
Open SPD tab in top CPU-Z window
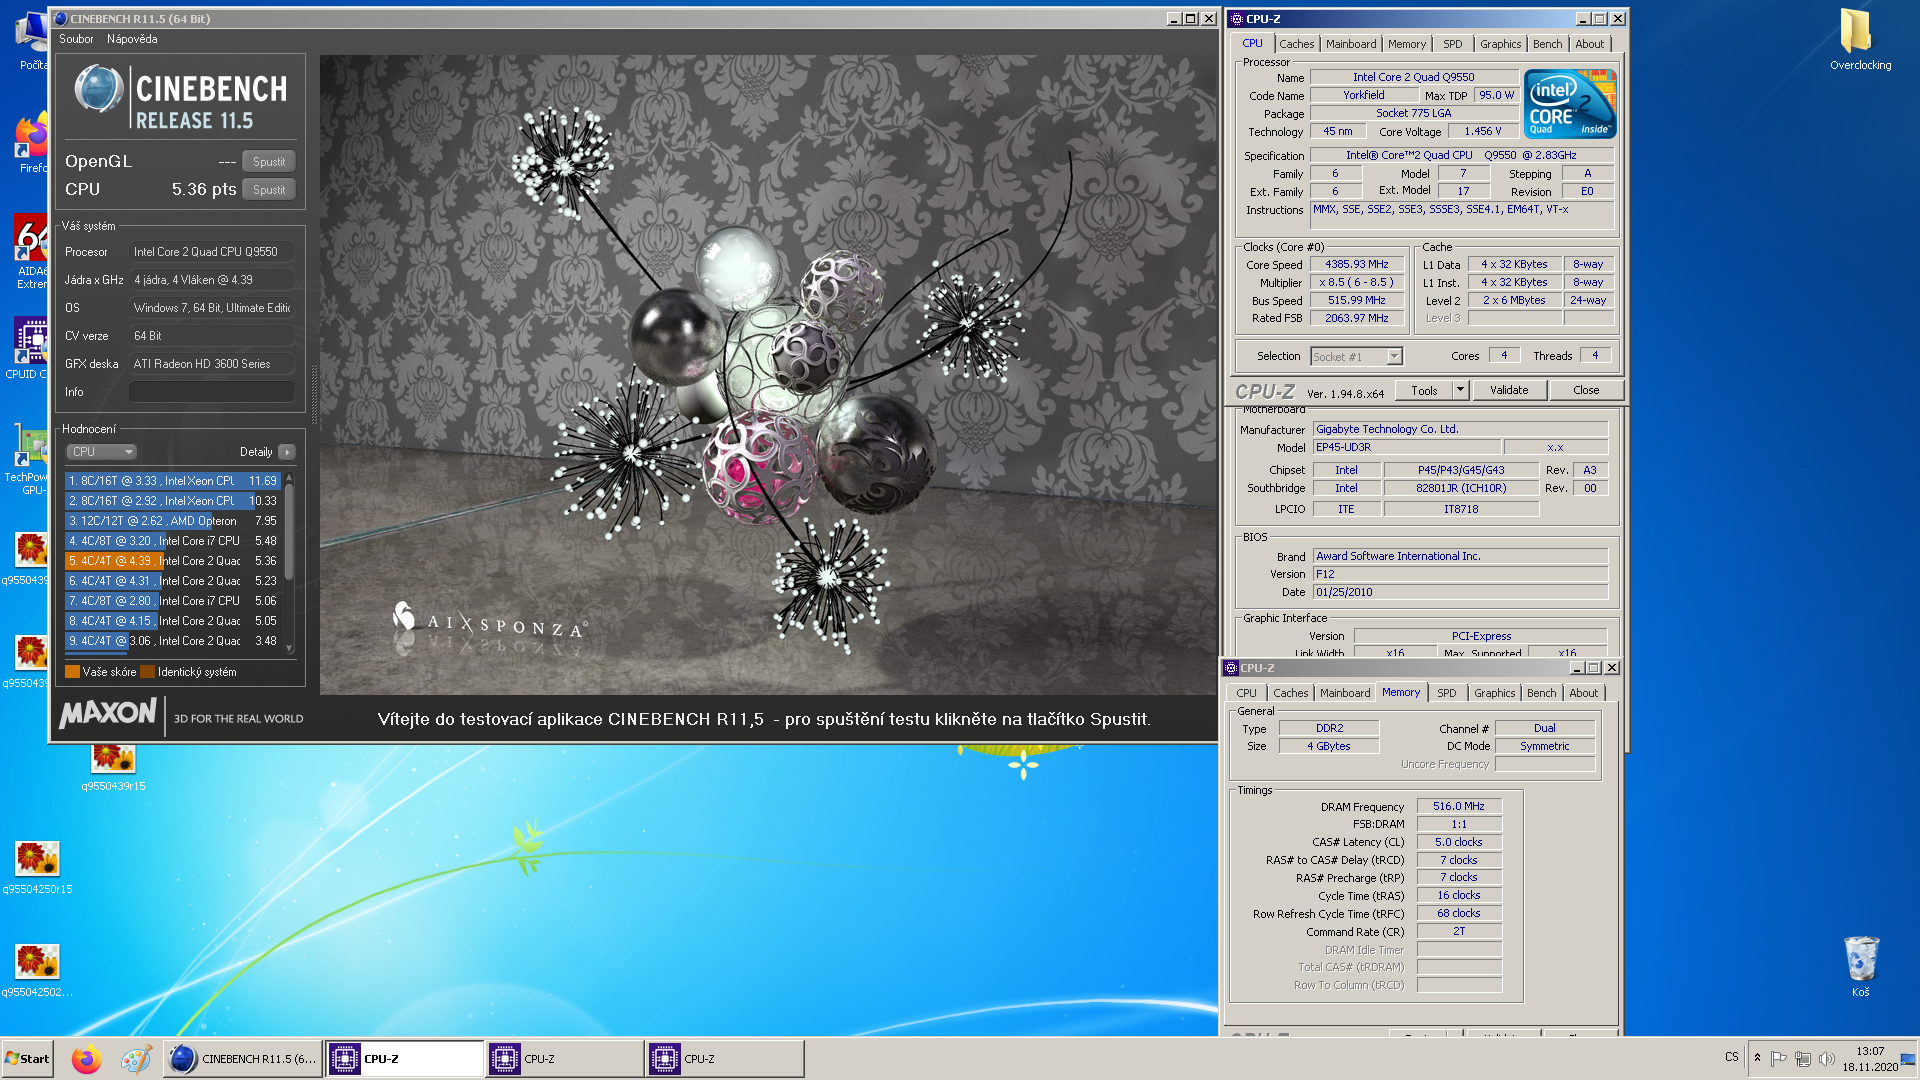point(1452,44)
